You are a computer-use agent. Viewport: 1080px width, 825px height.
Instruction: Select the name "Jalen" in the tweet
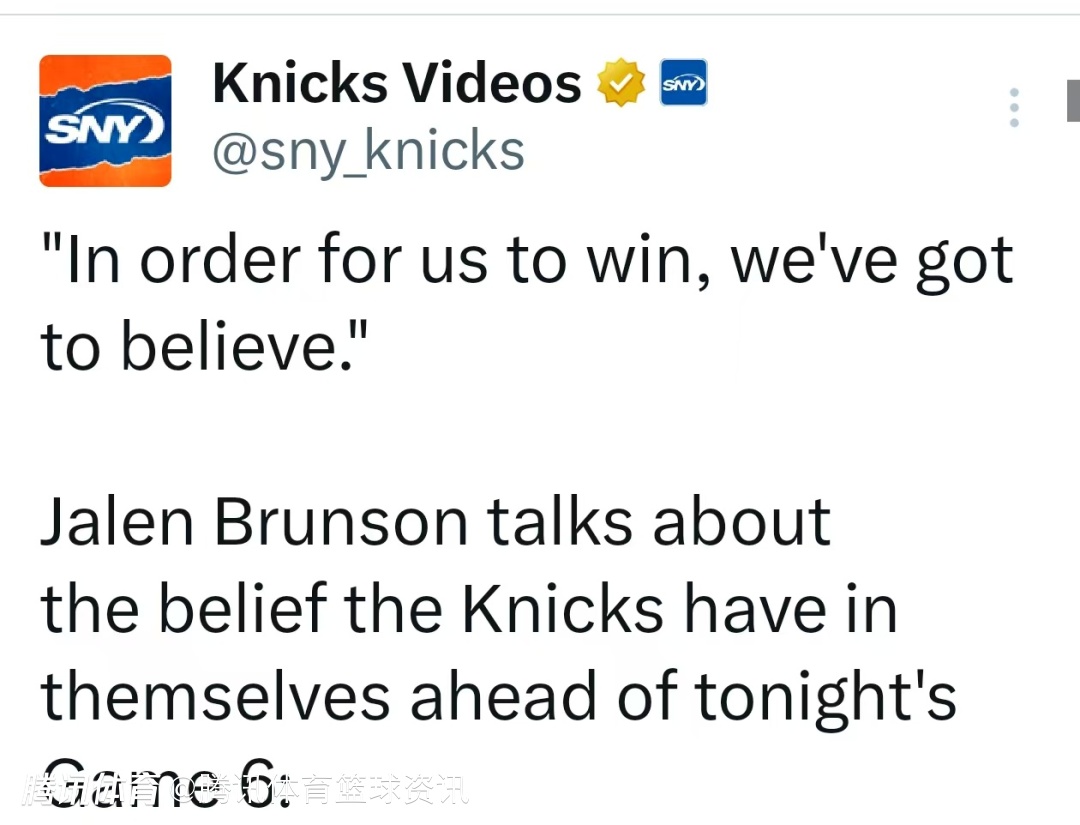117,521
